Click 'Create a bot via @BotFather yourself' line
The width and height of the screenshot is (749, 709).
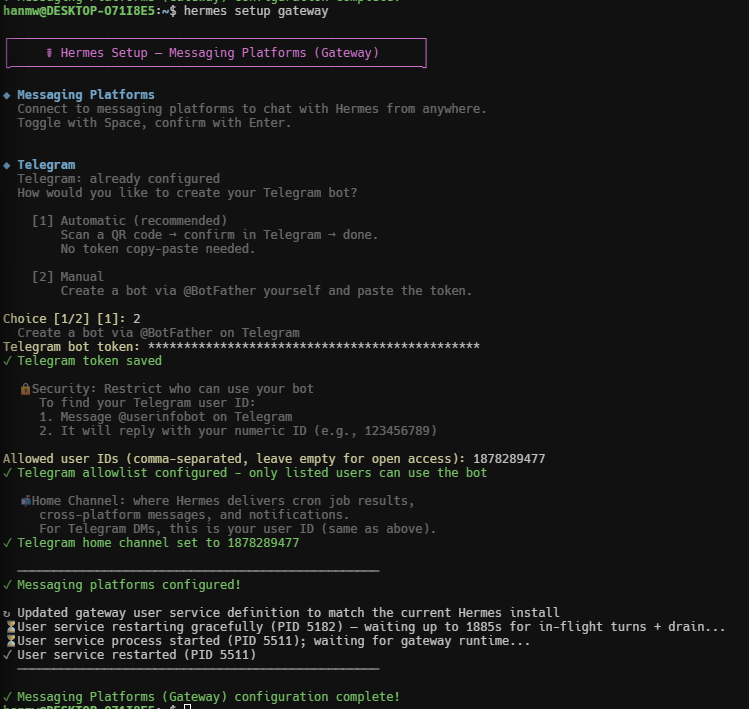266,290
